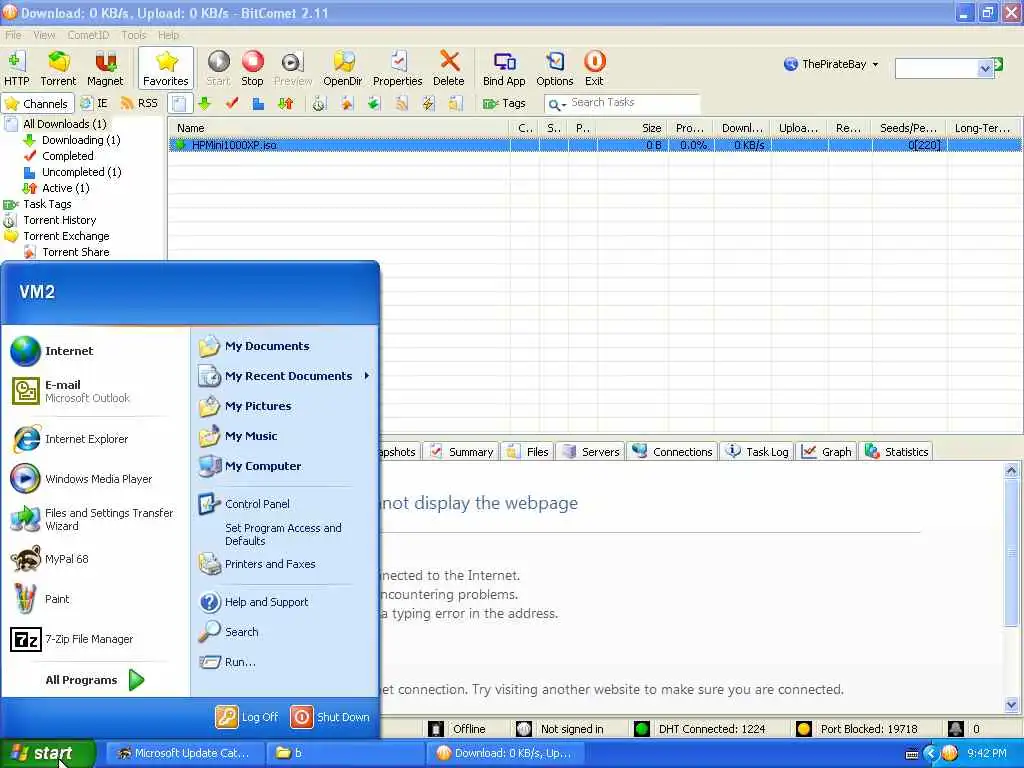This screenshot has width=1024, height=768.
Task: Click scroll down arrow in detail pane
Action: (x=1011, y=705)
